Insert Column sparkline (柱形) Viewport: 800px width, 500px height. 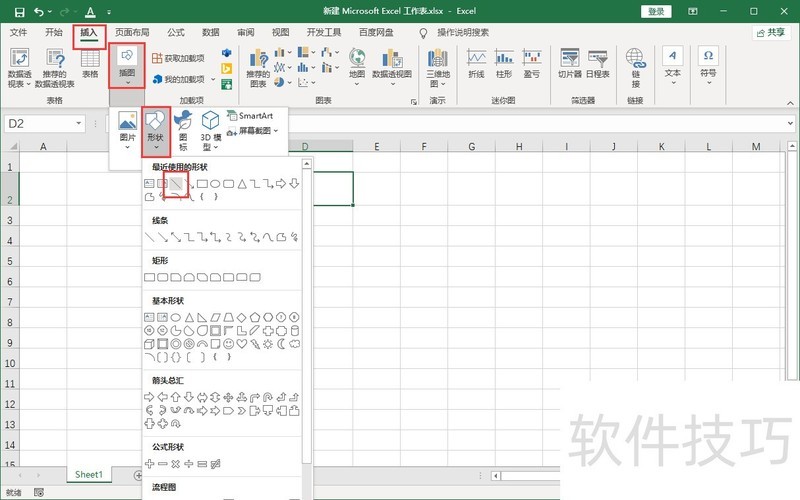click(504, 64)
